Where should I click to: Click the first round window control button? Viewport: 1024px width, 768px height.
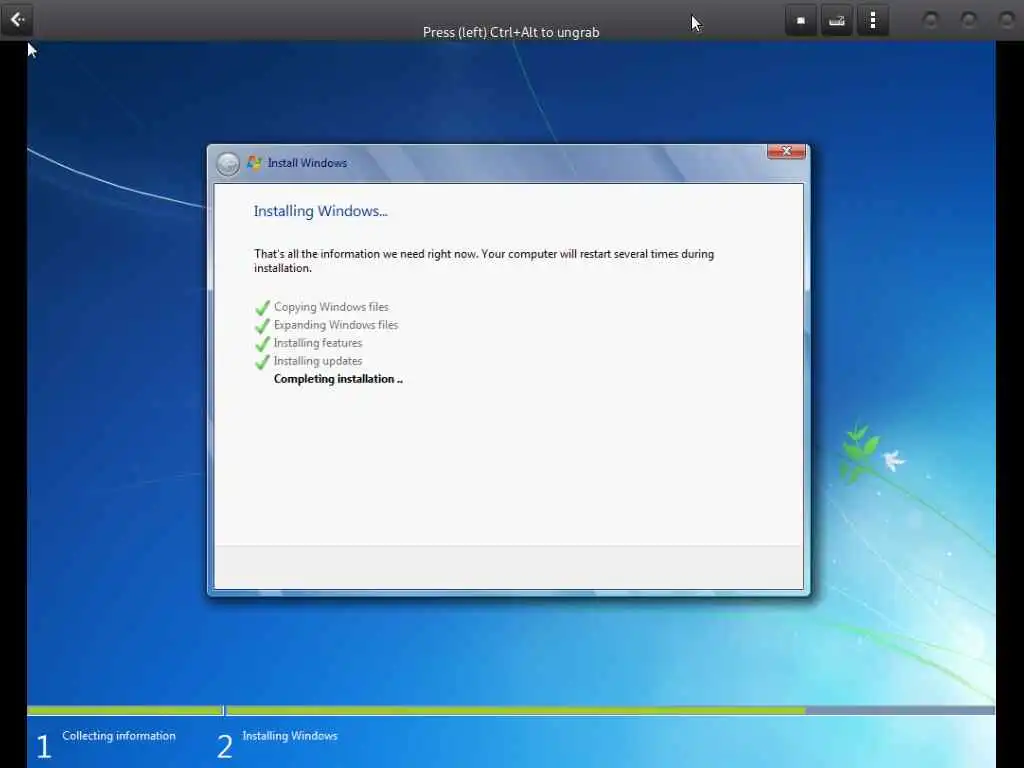[x=931, y=20]
